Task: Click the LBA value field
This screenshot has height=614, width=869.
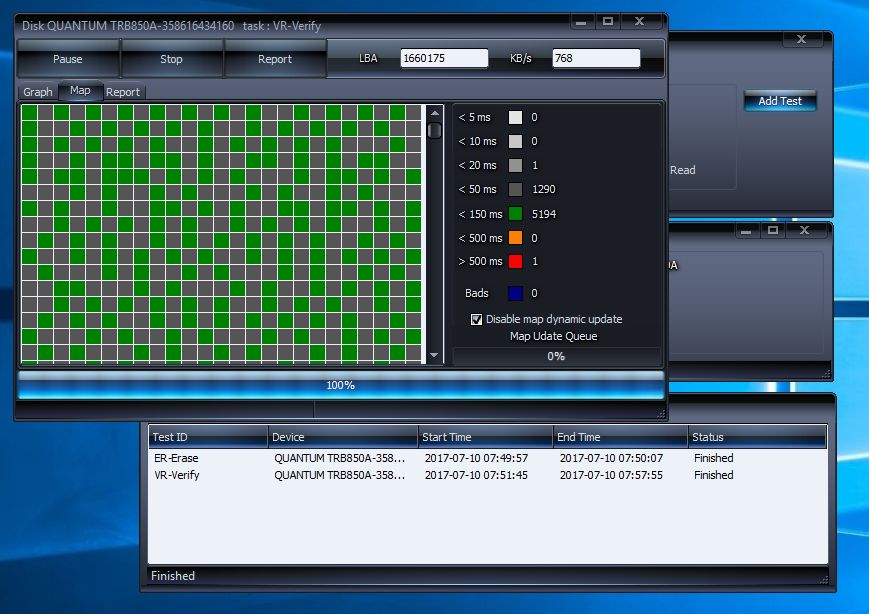Action: (444, 58)
